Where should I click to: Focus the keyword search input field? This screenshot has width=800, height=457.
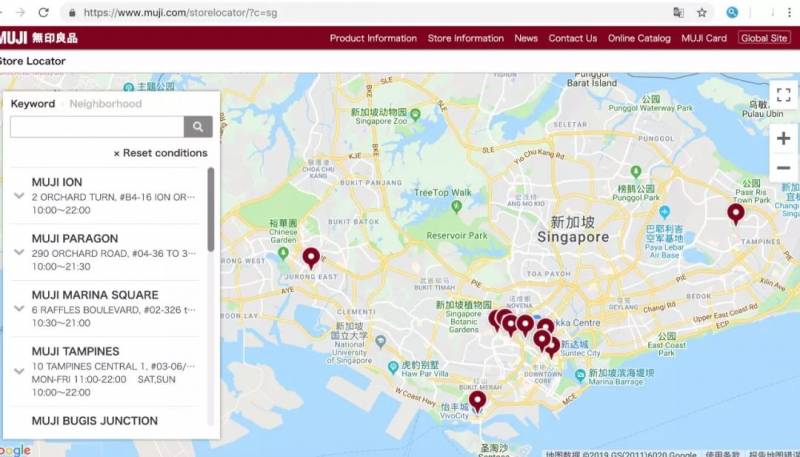click(97, 126)
